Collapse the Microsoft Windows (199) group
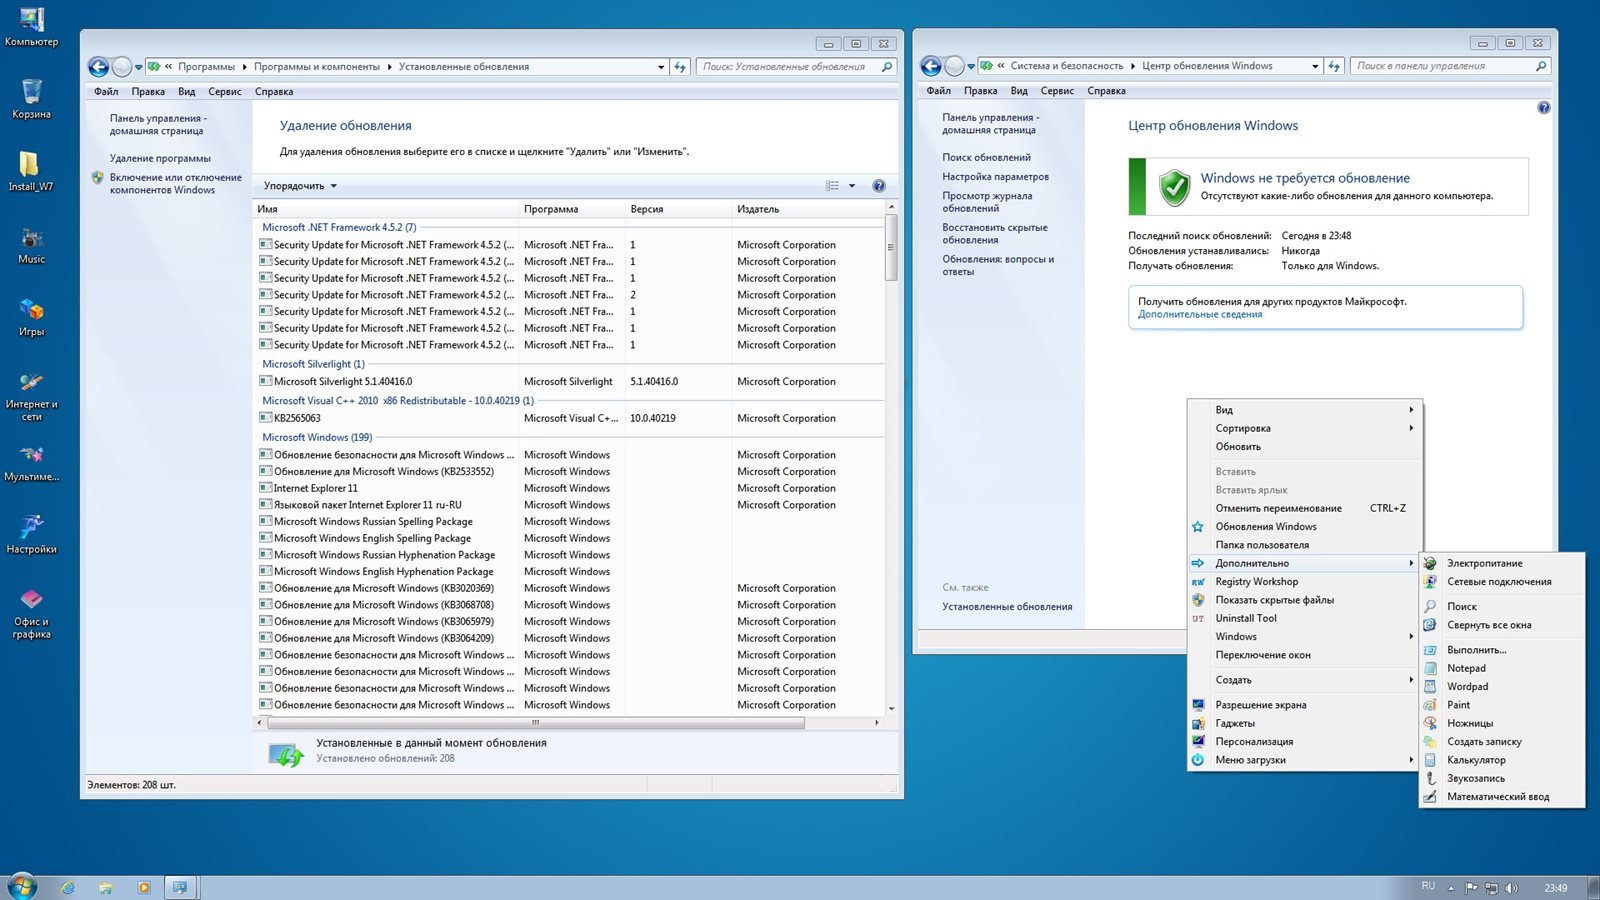The width and height of the screenshot is (1600, 900). pos(317,437)
